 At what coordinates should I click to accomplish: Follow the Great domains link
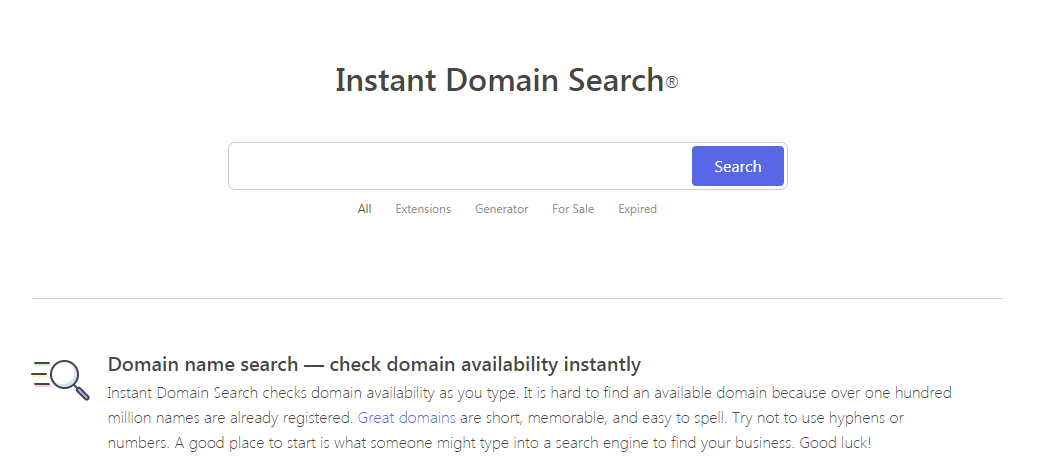coord(406,418)
